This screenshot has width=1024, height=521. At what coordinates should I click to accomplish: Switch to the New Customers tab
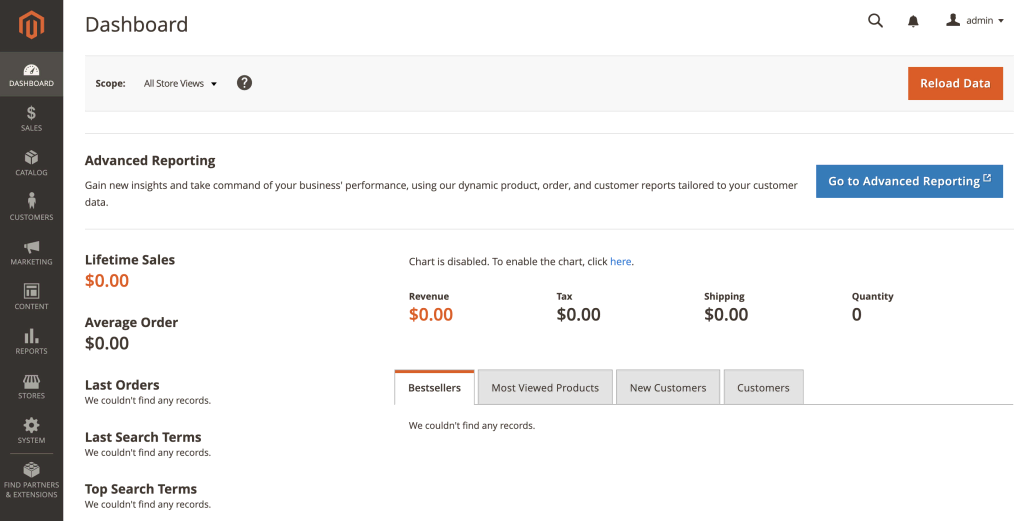click(667, 388)
